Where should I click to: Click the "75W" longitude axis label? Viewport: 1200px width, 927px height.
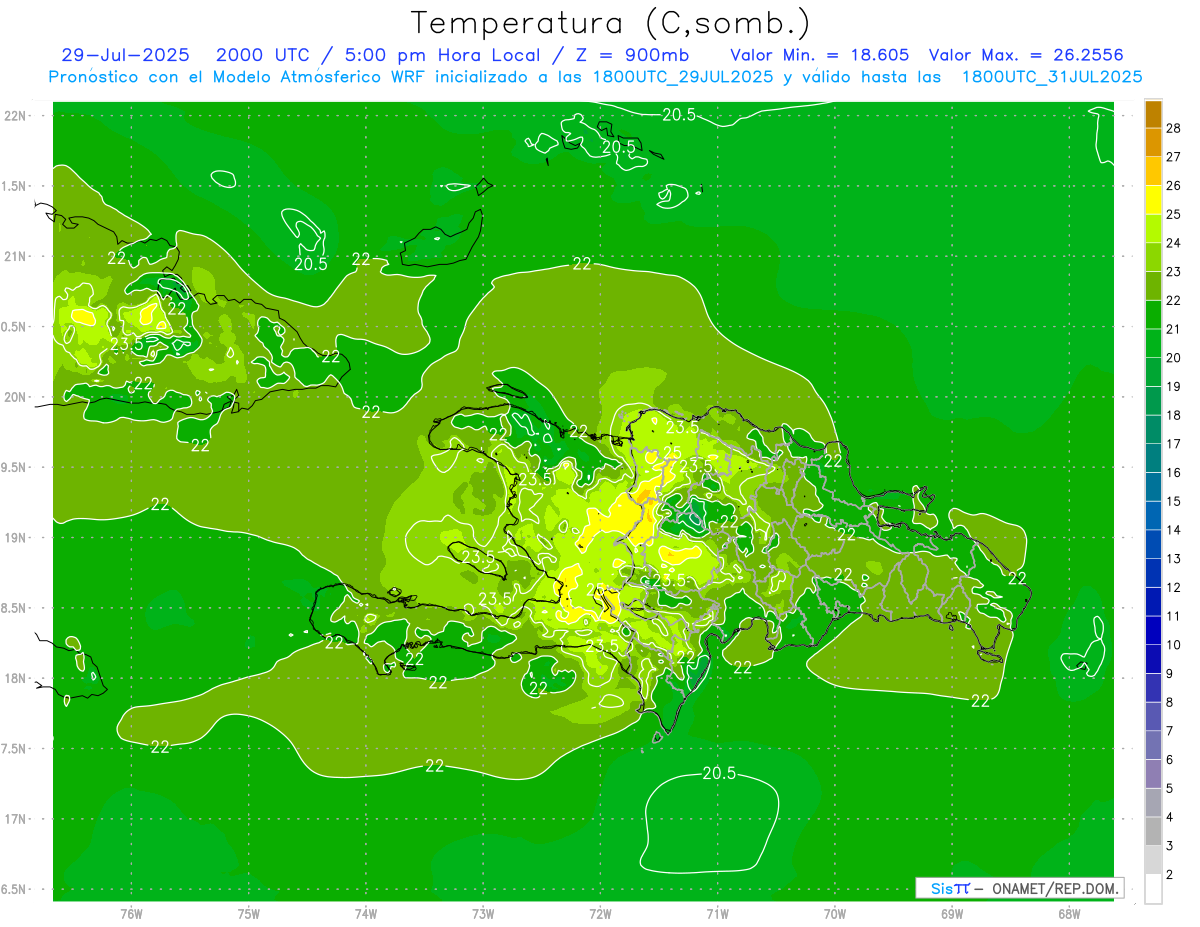249,914
